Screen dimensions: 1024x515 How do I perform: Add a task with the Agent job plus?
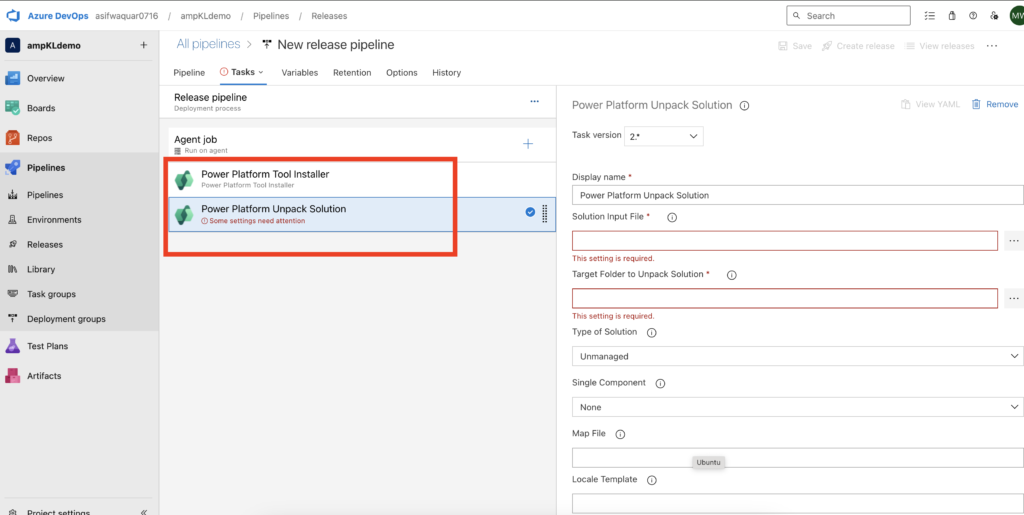coord(528,144)
